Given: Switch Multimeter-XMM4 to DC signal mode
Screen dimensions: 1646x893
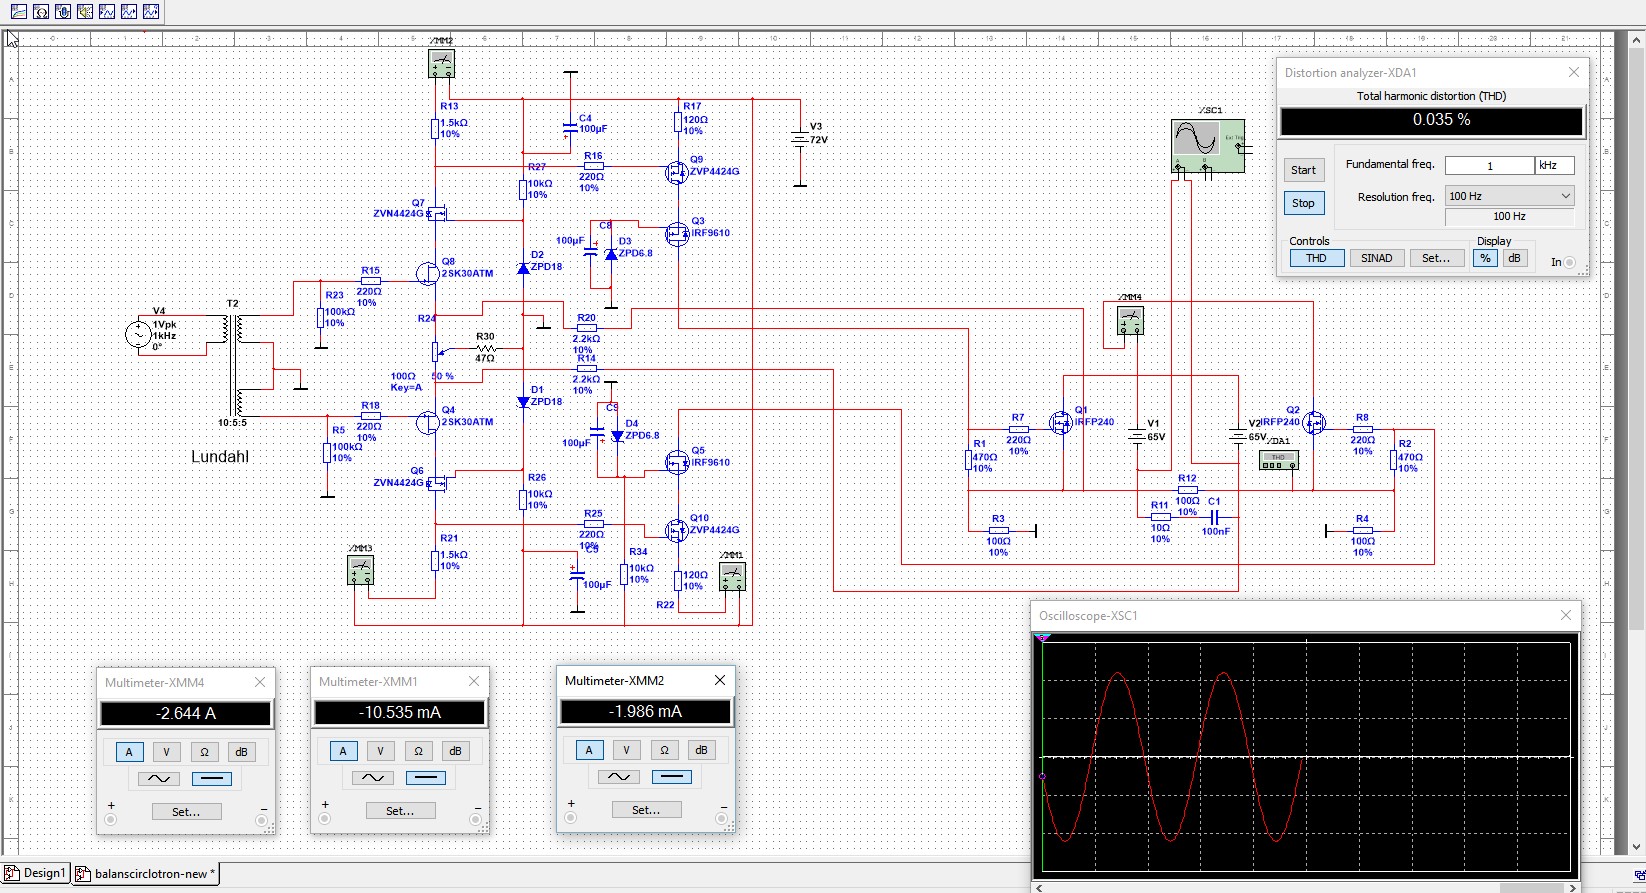Looking at the screenshot, I should [211, 779].
